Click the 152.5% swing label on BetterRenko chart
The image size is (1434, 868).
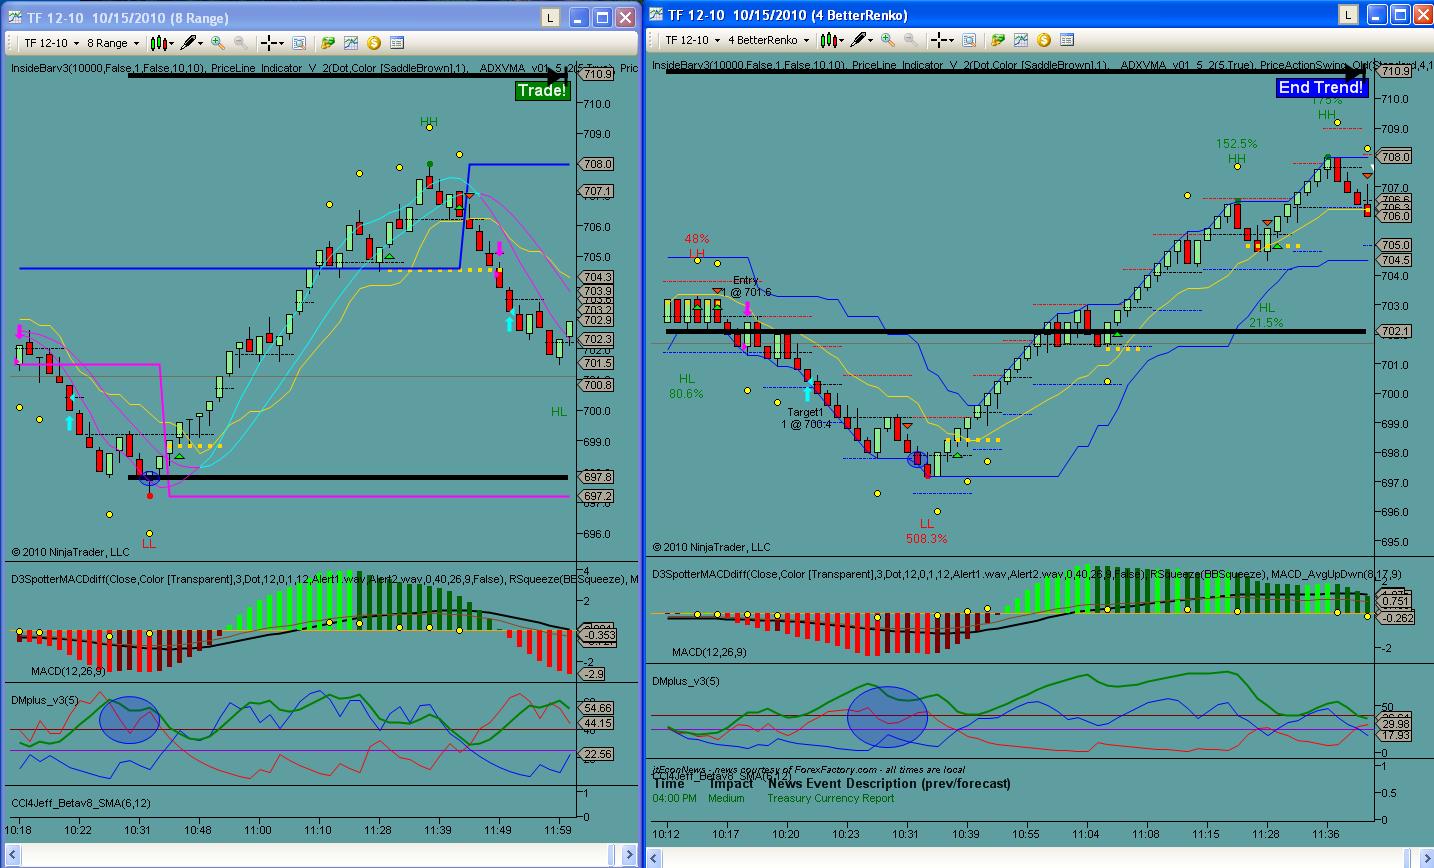click(x=1237, y=144)
